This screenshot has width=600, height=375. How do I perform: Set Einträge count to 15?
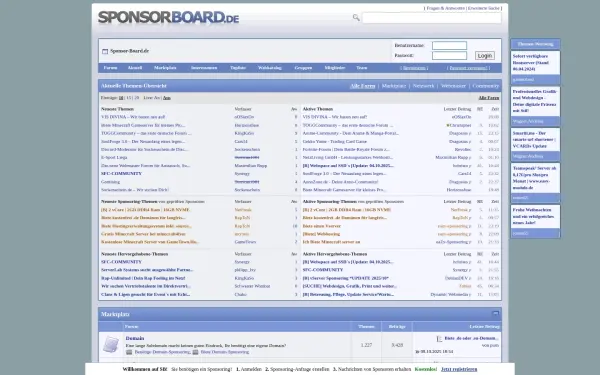coord(129,98)
